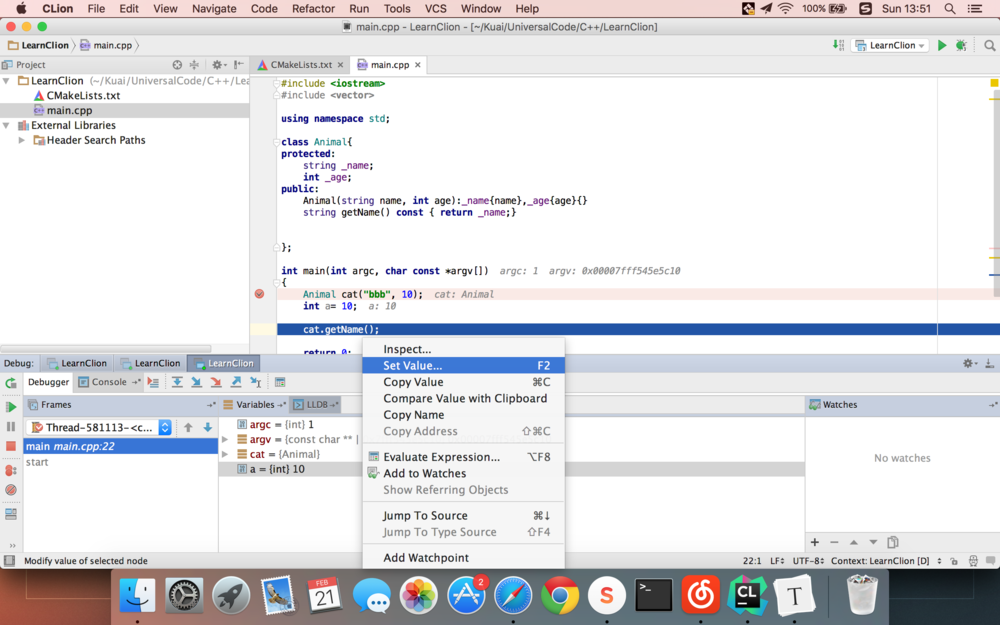This screenshot has width=1000, height=625.
Task: Move to the next frame with the blue down arrow
Action: (x=208, y=427)
